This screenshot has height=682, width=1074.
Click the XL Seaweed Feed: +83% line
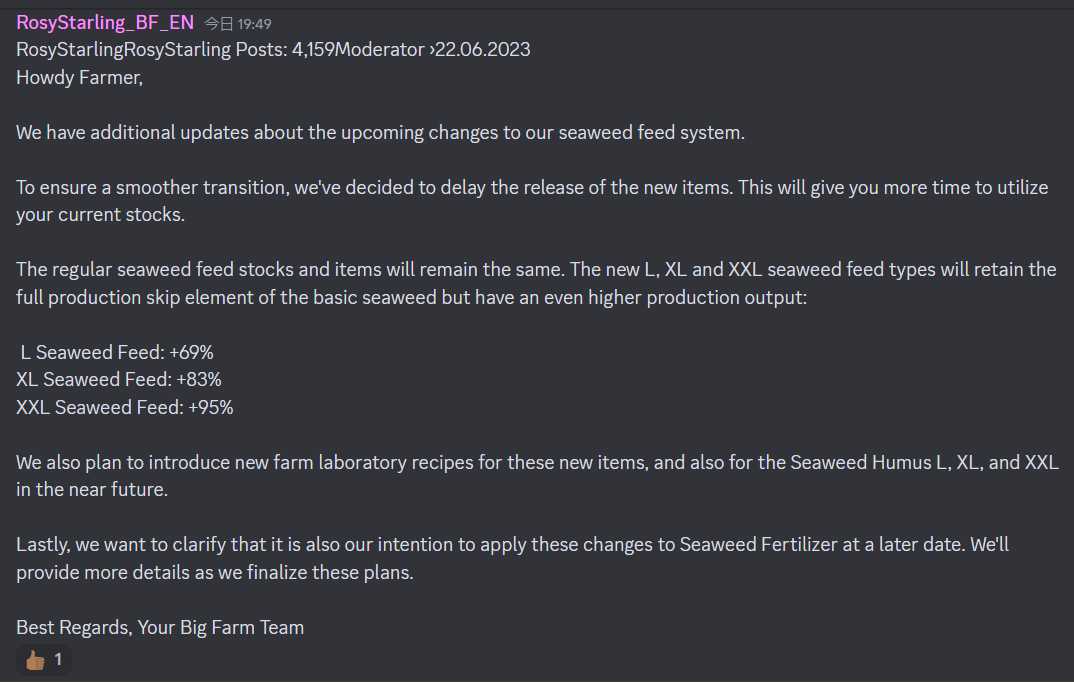point(119,379)
